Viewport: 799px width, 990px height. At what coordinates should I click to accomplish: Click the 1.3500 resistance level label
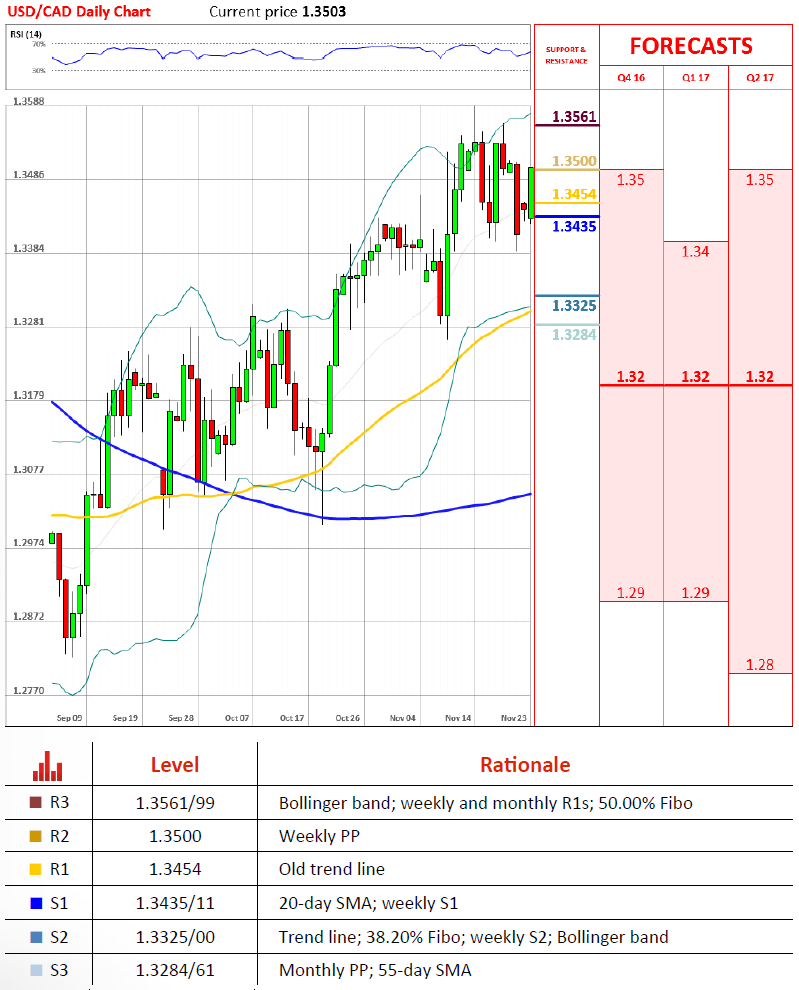[x=574, y=161]
